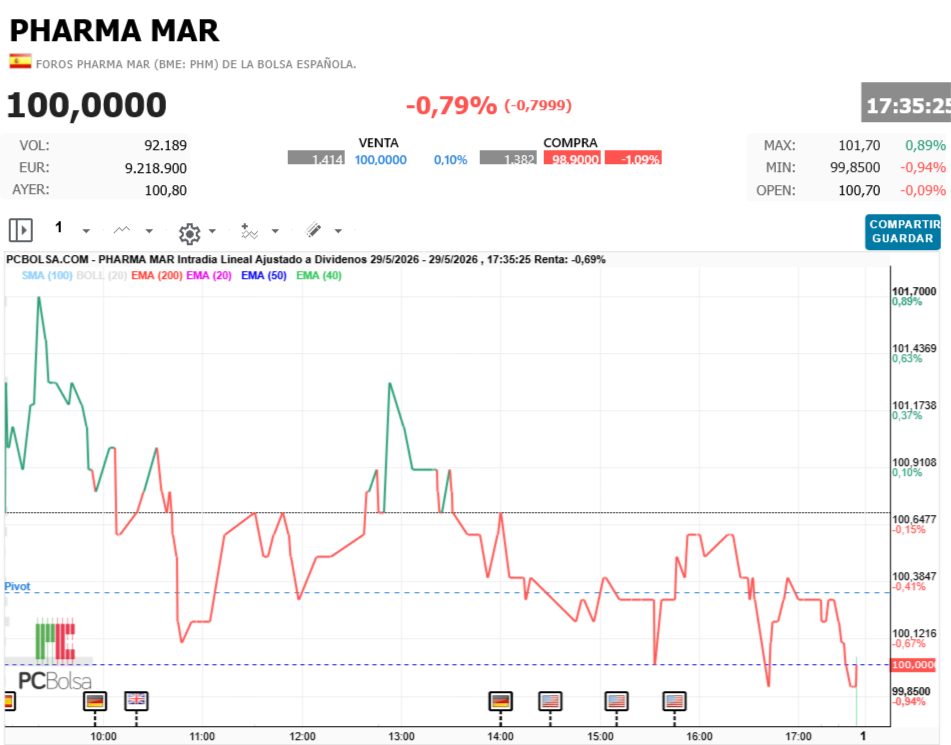Toggle the EMA (200) indicator
The width and height of the screenshot is (951, 745).
(x=156, y=275)
